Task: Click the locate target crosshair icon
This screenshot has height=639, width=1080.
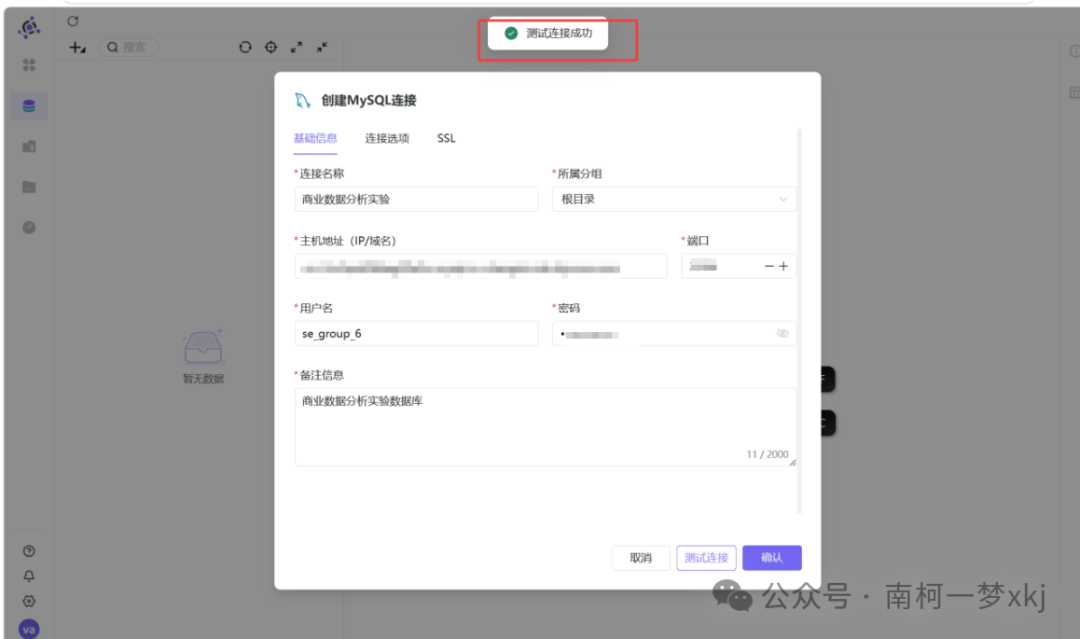Action: click(271, 47)
